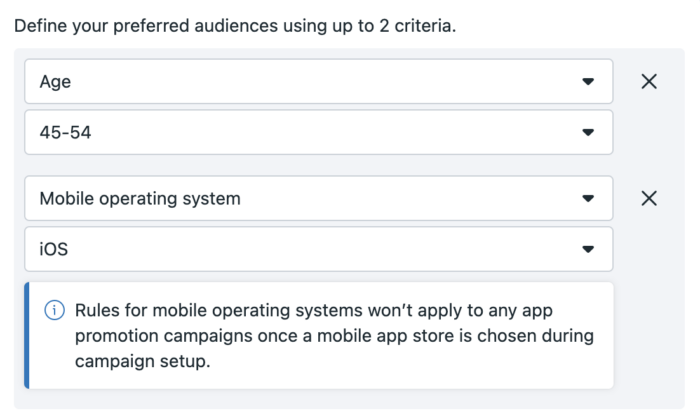This screenshot has width=700, height=418.
Task: Click the 'Mobile operating system' label text
Action: [140, 199]
